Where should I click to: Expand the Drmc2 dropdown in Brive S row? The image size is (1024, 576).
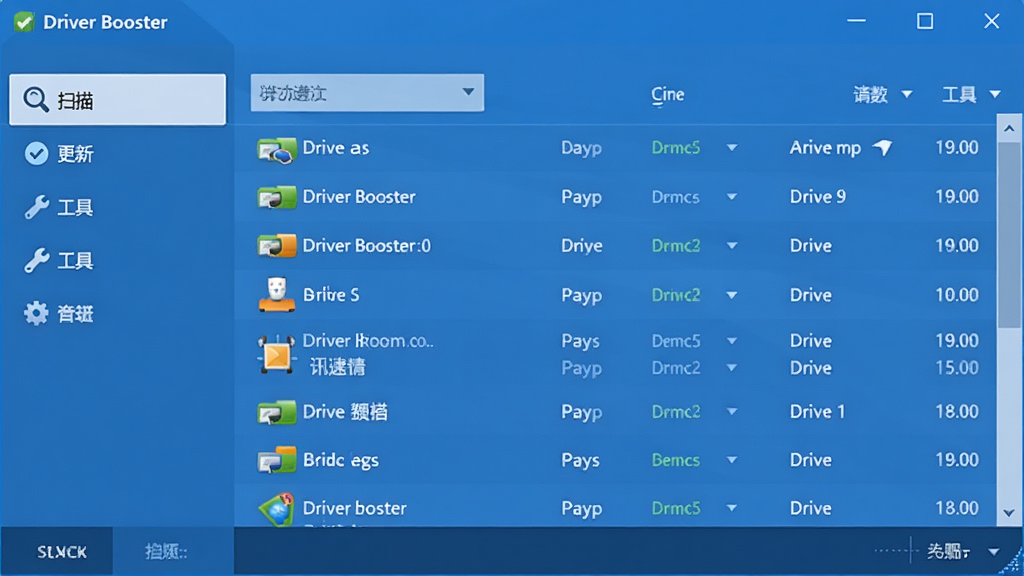[732, 295]
